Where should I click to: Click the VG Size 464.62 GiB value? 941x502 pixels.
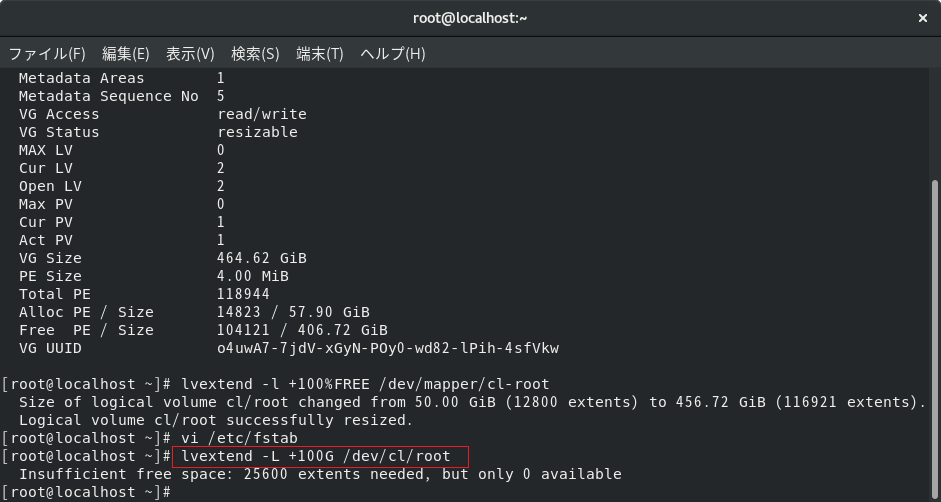point(262,258)
